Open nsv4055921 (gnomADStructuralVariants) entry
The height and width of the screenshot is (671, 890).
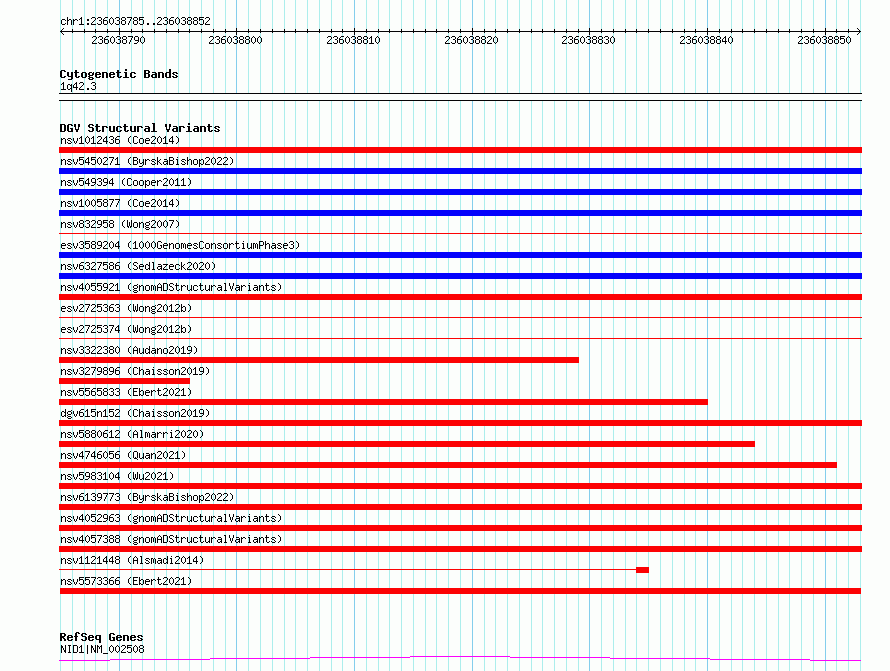[171, 287]
